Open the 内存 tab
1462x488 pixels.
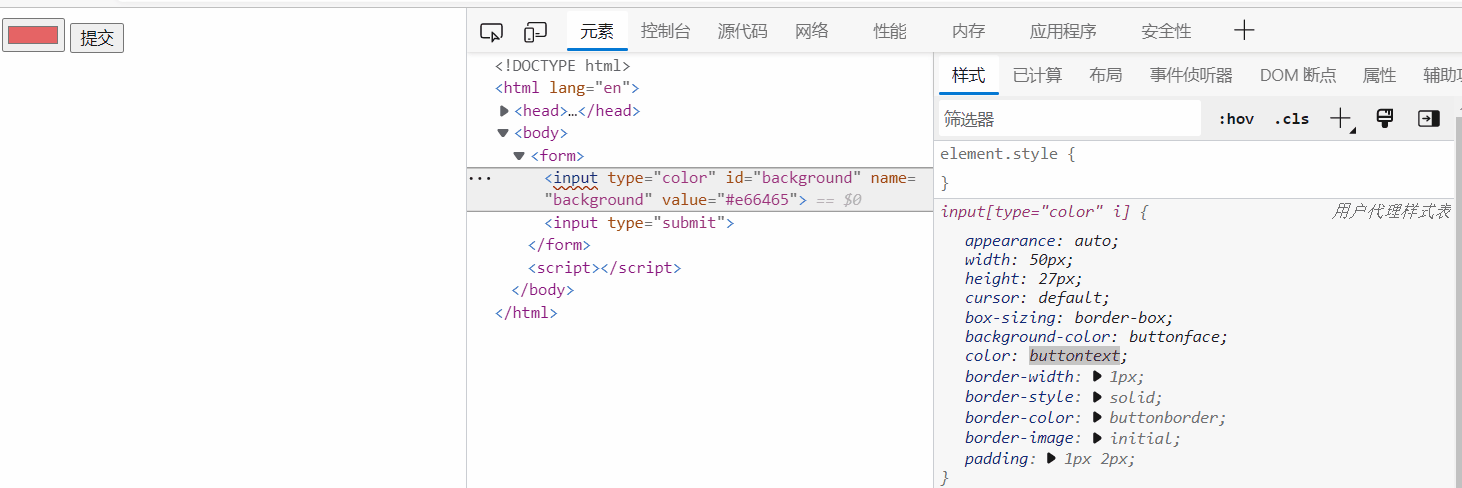[968, 31]
